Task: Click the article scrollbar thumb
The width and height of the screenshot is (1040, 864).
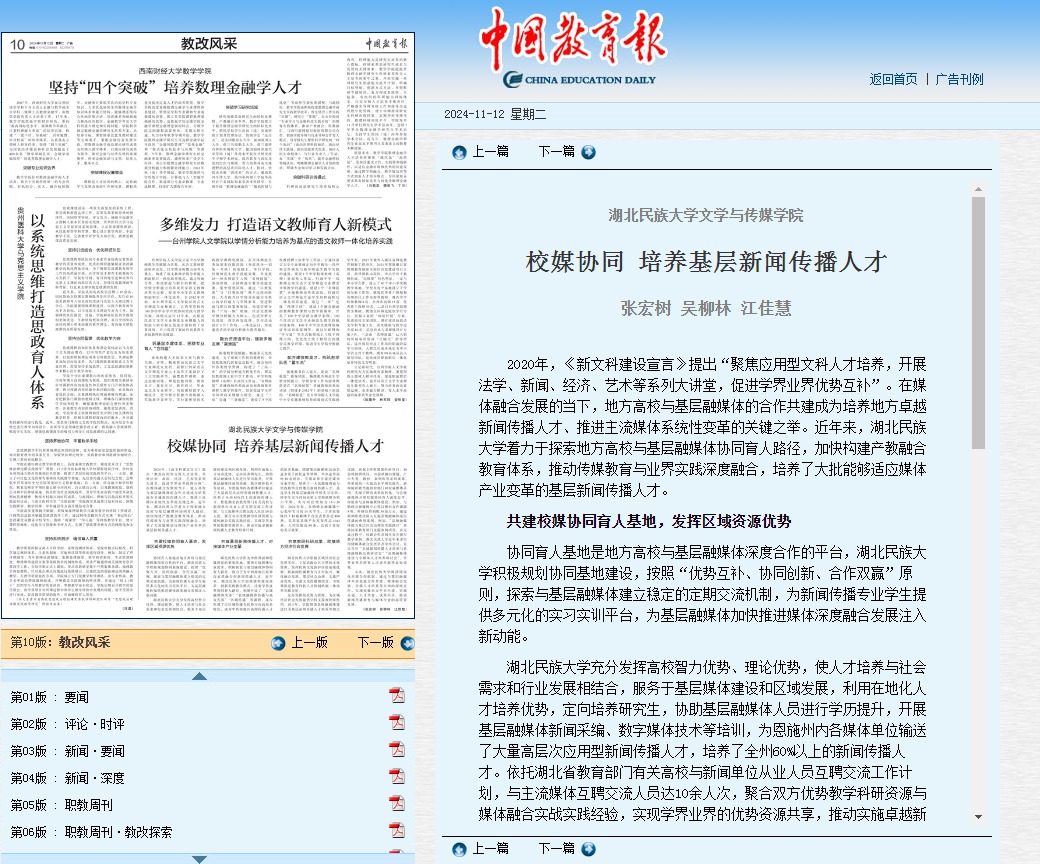Action: 978,323
